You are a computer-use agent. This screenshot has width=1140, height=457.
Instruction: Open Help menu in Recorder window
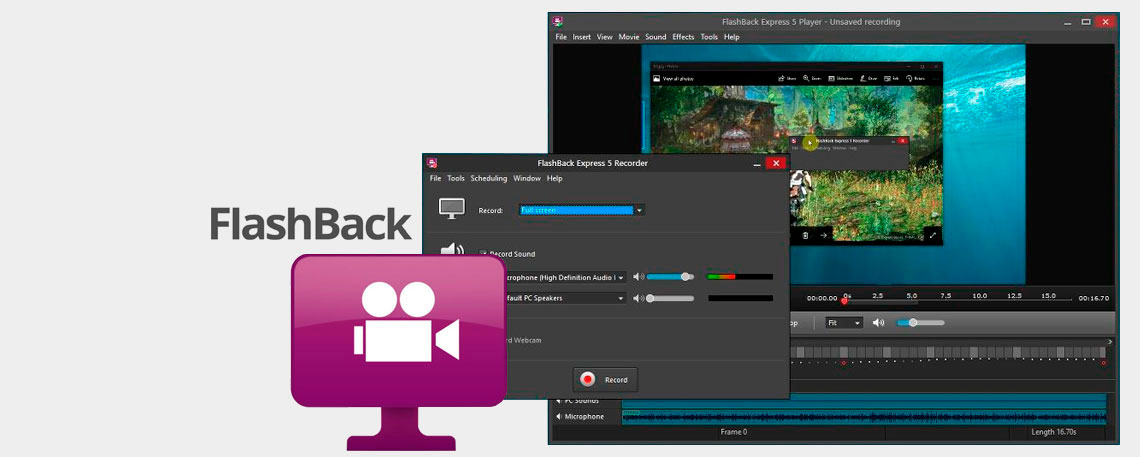(x=555, y=179)
